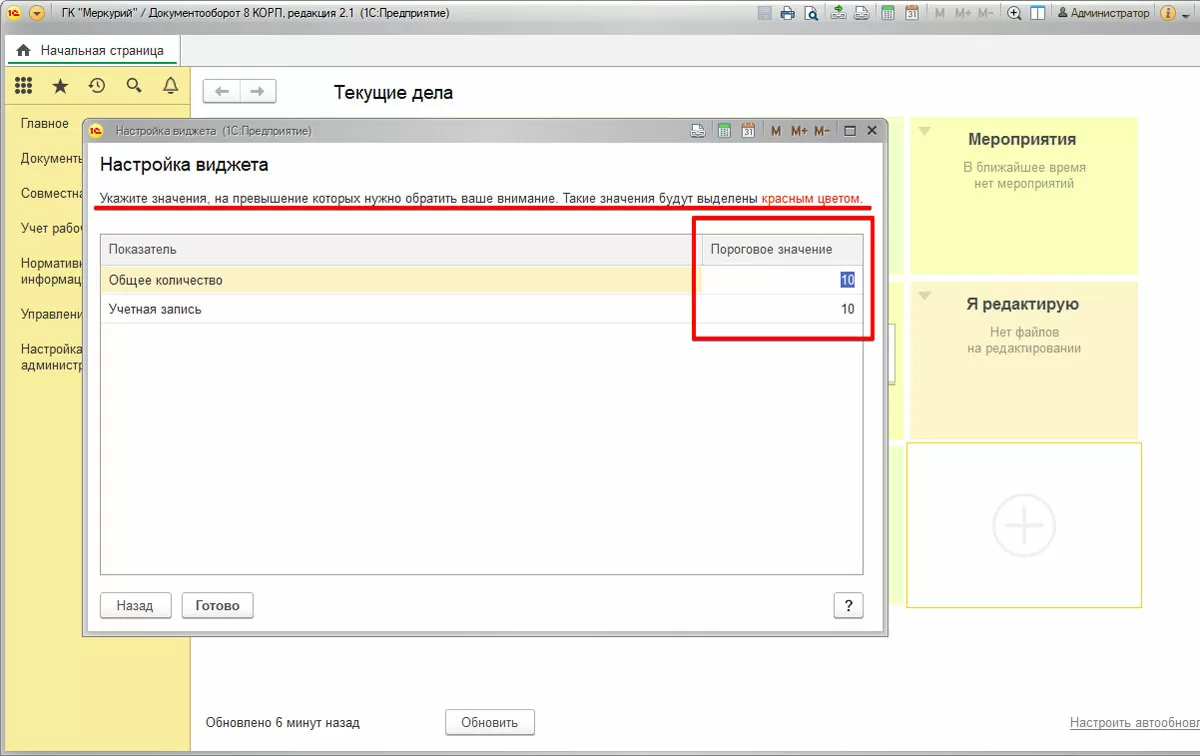Go back with the left arrow button

click(222, 92)
